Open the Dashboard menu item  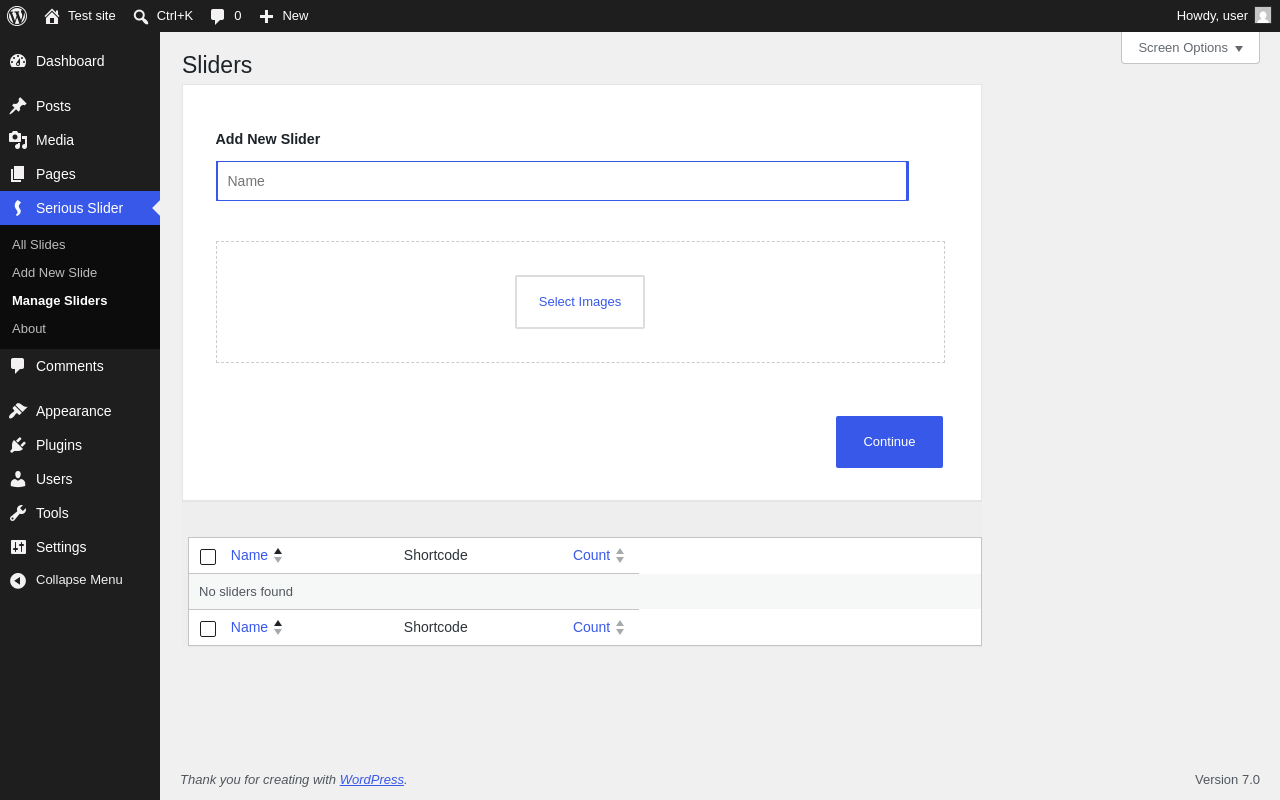pos(80,61)
